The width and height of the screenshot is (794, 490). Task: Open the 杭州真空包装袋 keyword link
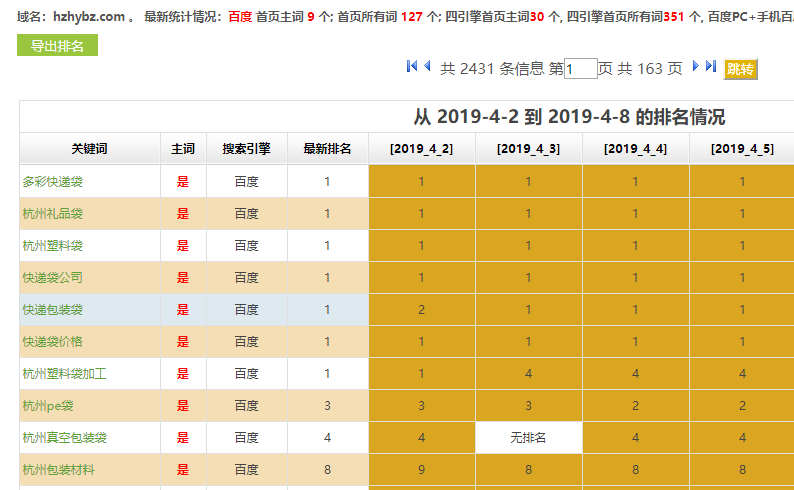(65, 438)
